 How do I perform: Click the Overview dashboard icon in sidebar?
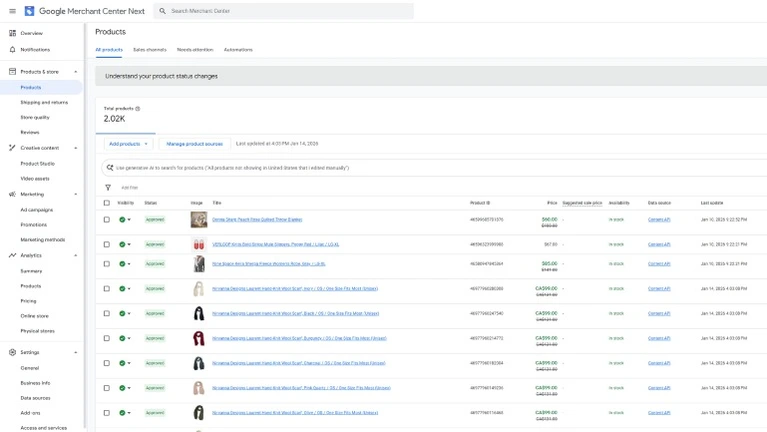point(12,33)
